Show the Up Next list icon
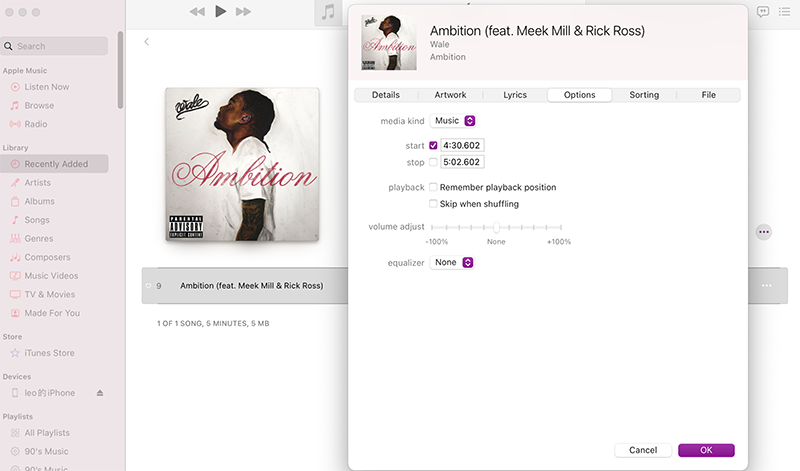800x471 pixels. (784, 11)
